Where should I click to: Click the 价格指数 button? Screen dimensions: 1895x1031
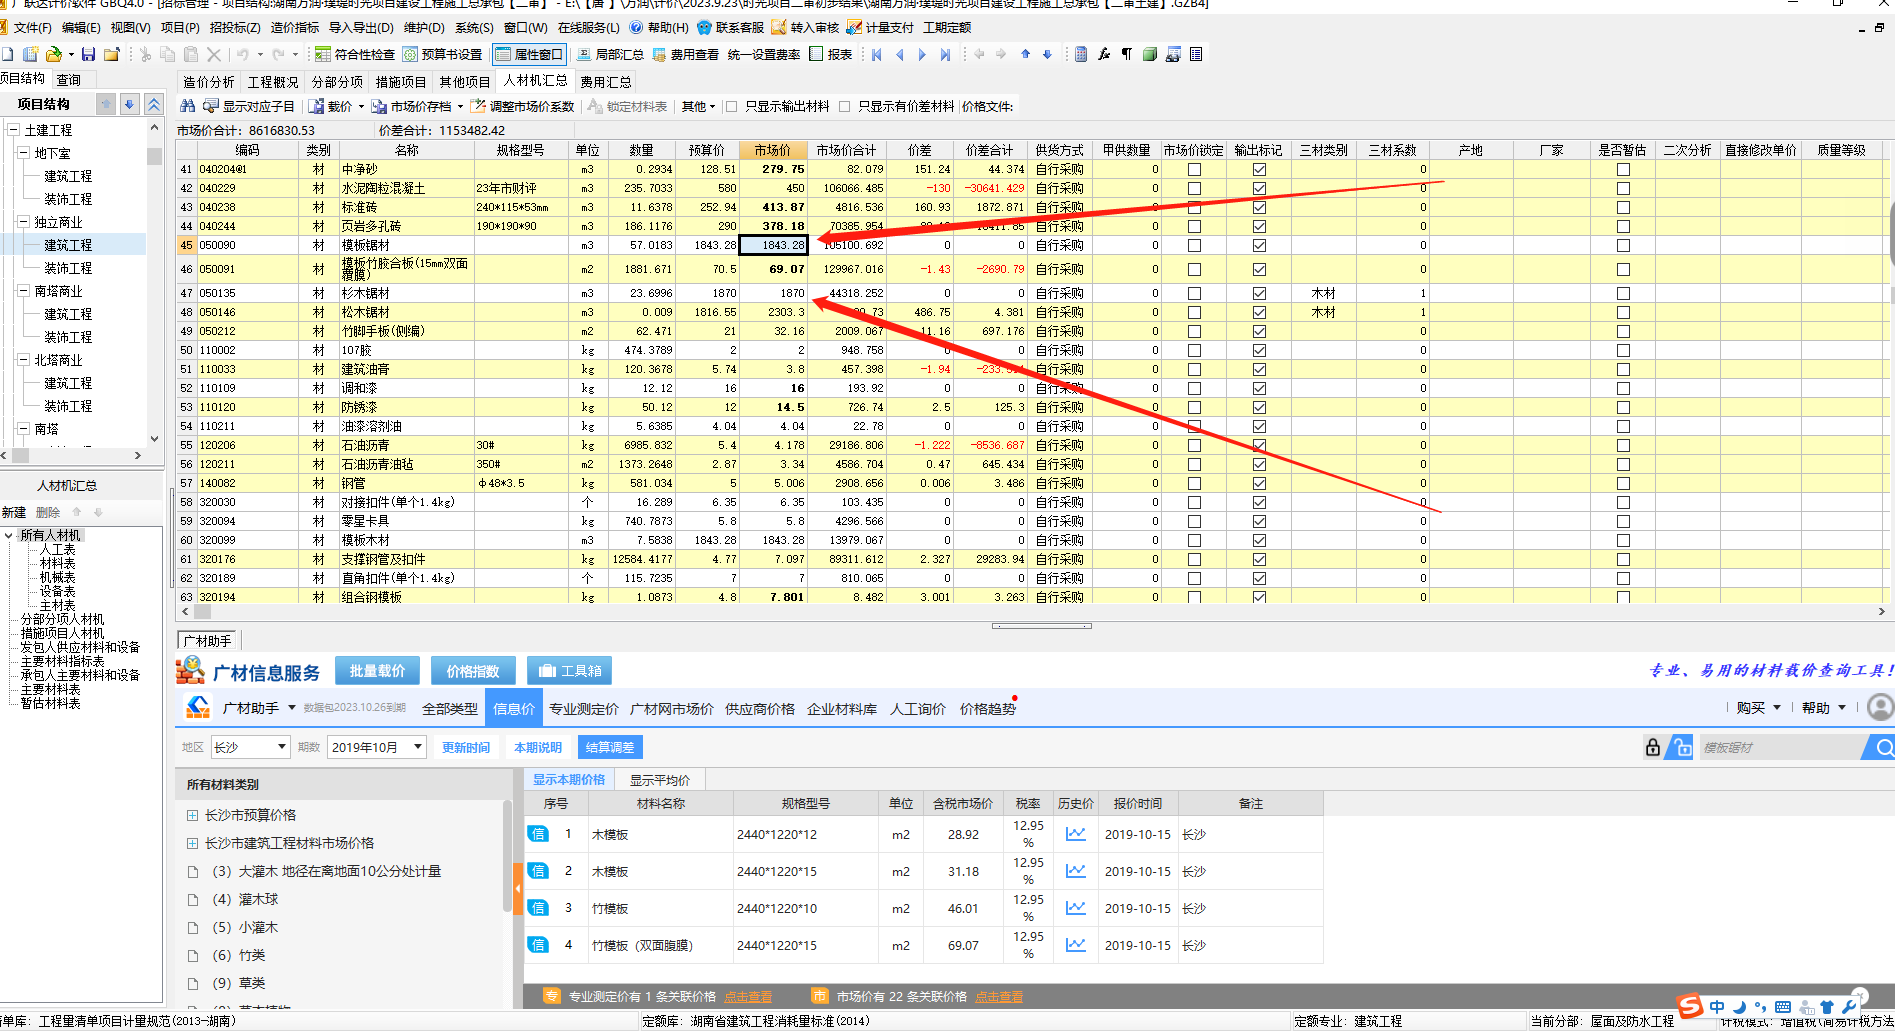click(473, 671)
